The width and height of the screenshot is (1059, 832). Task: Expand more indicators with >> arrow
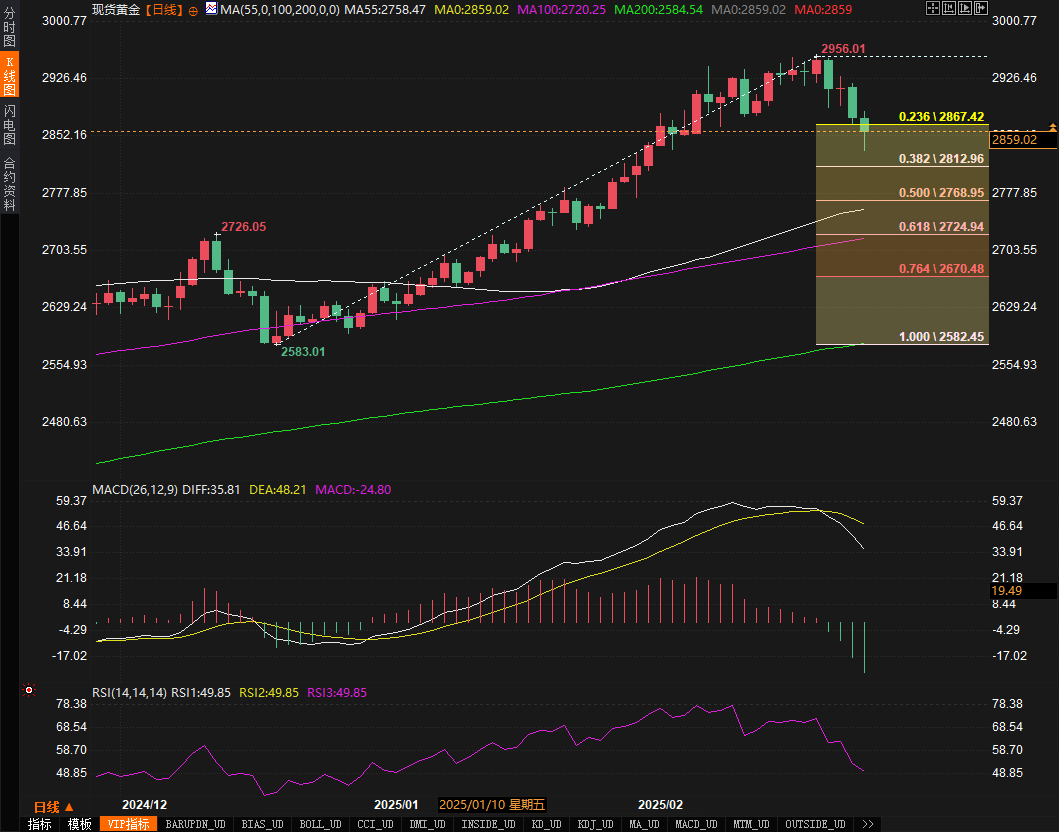click(x=867, y=824)
